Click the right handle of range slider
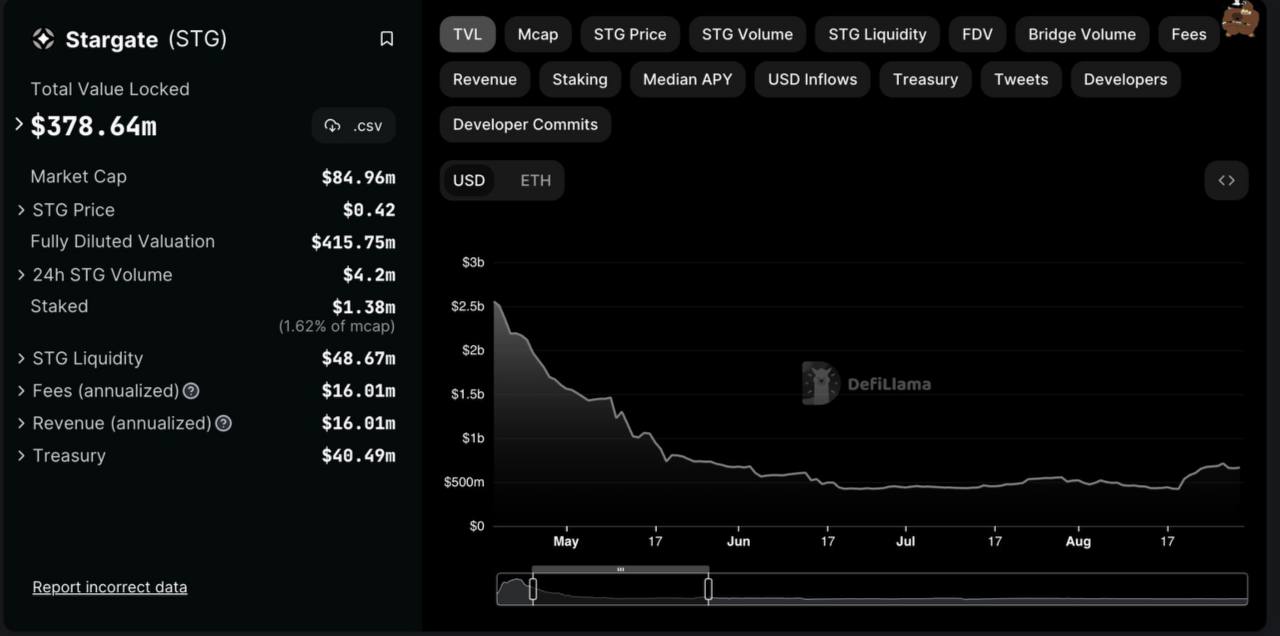 708,589
